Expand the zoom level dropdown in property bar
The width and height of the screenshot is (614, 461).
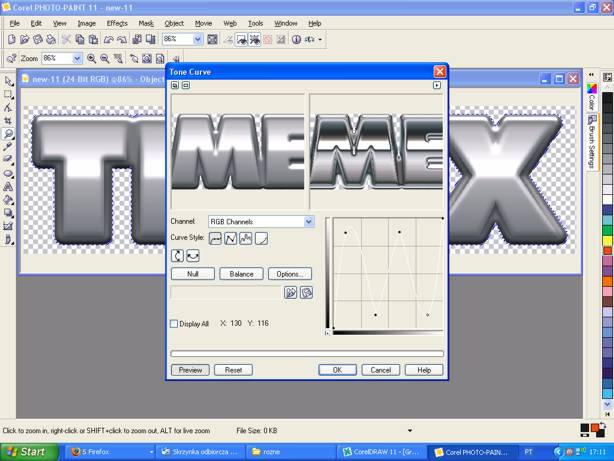coord(79,59)
